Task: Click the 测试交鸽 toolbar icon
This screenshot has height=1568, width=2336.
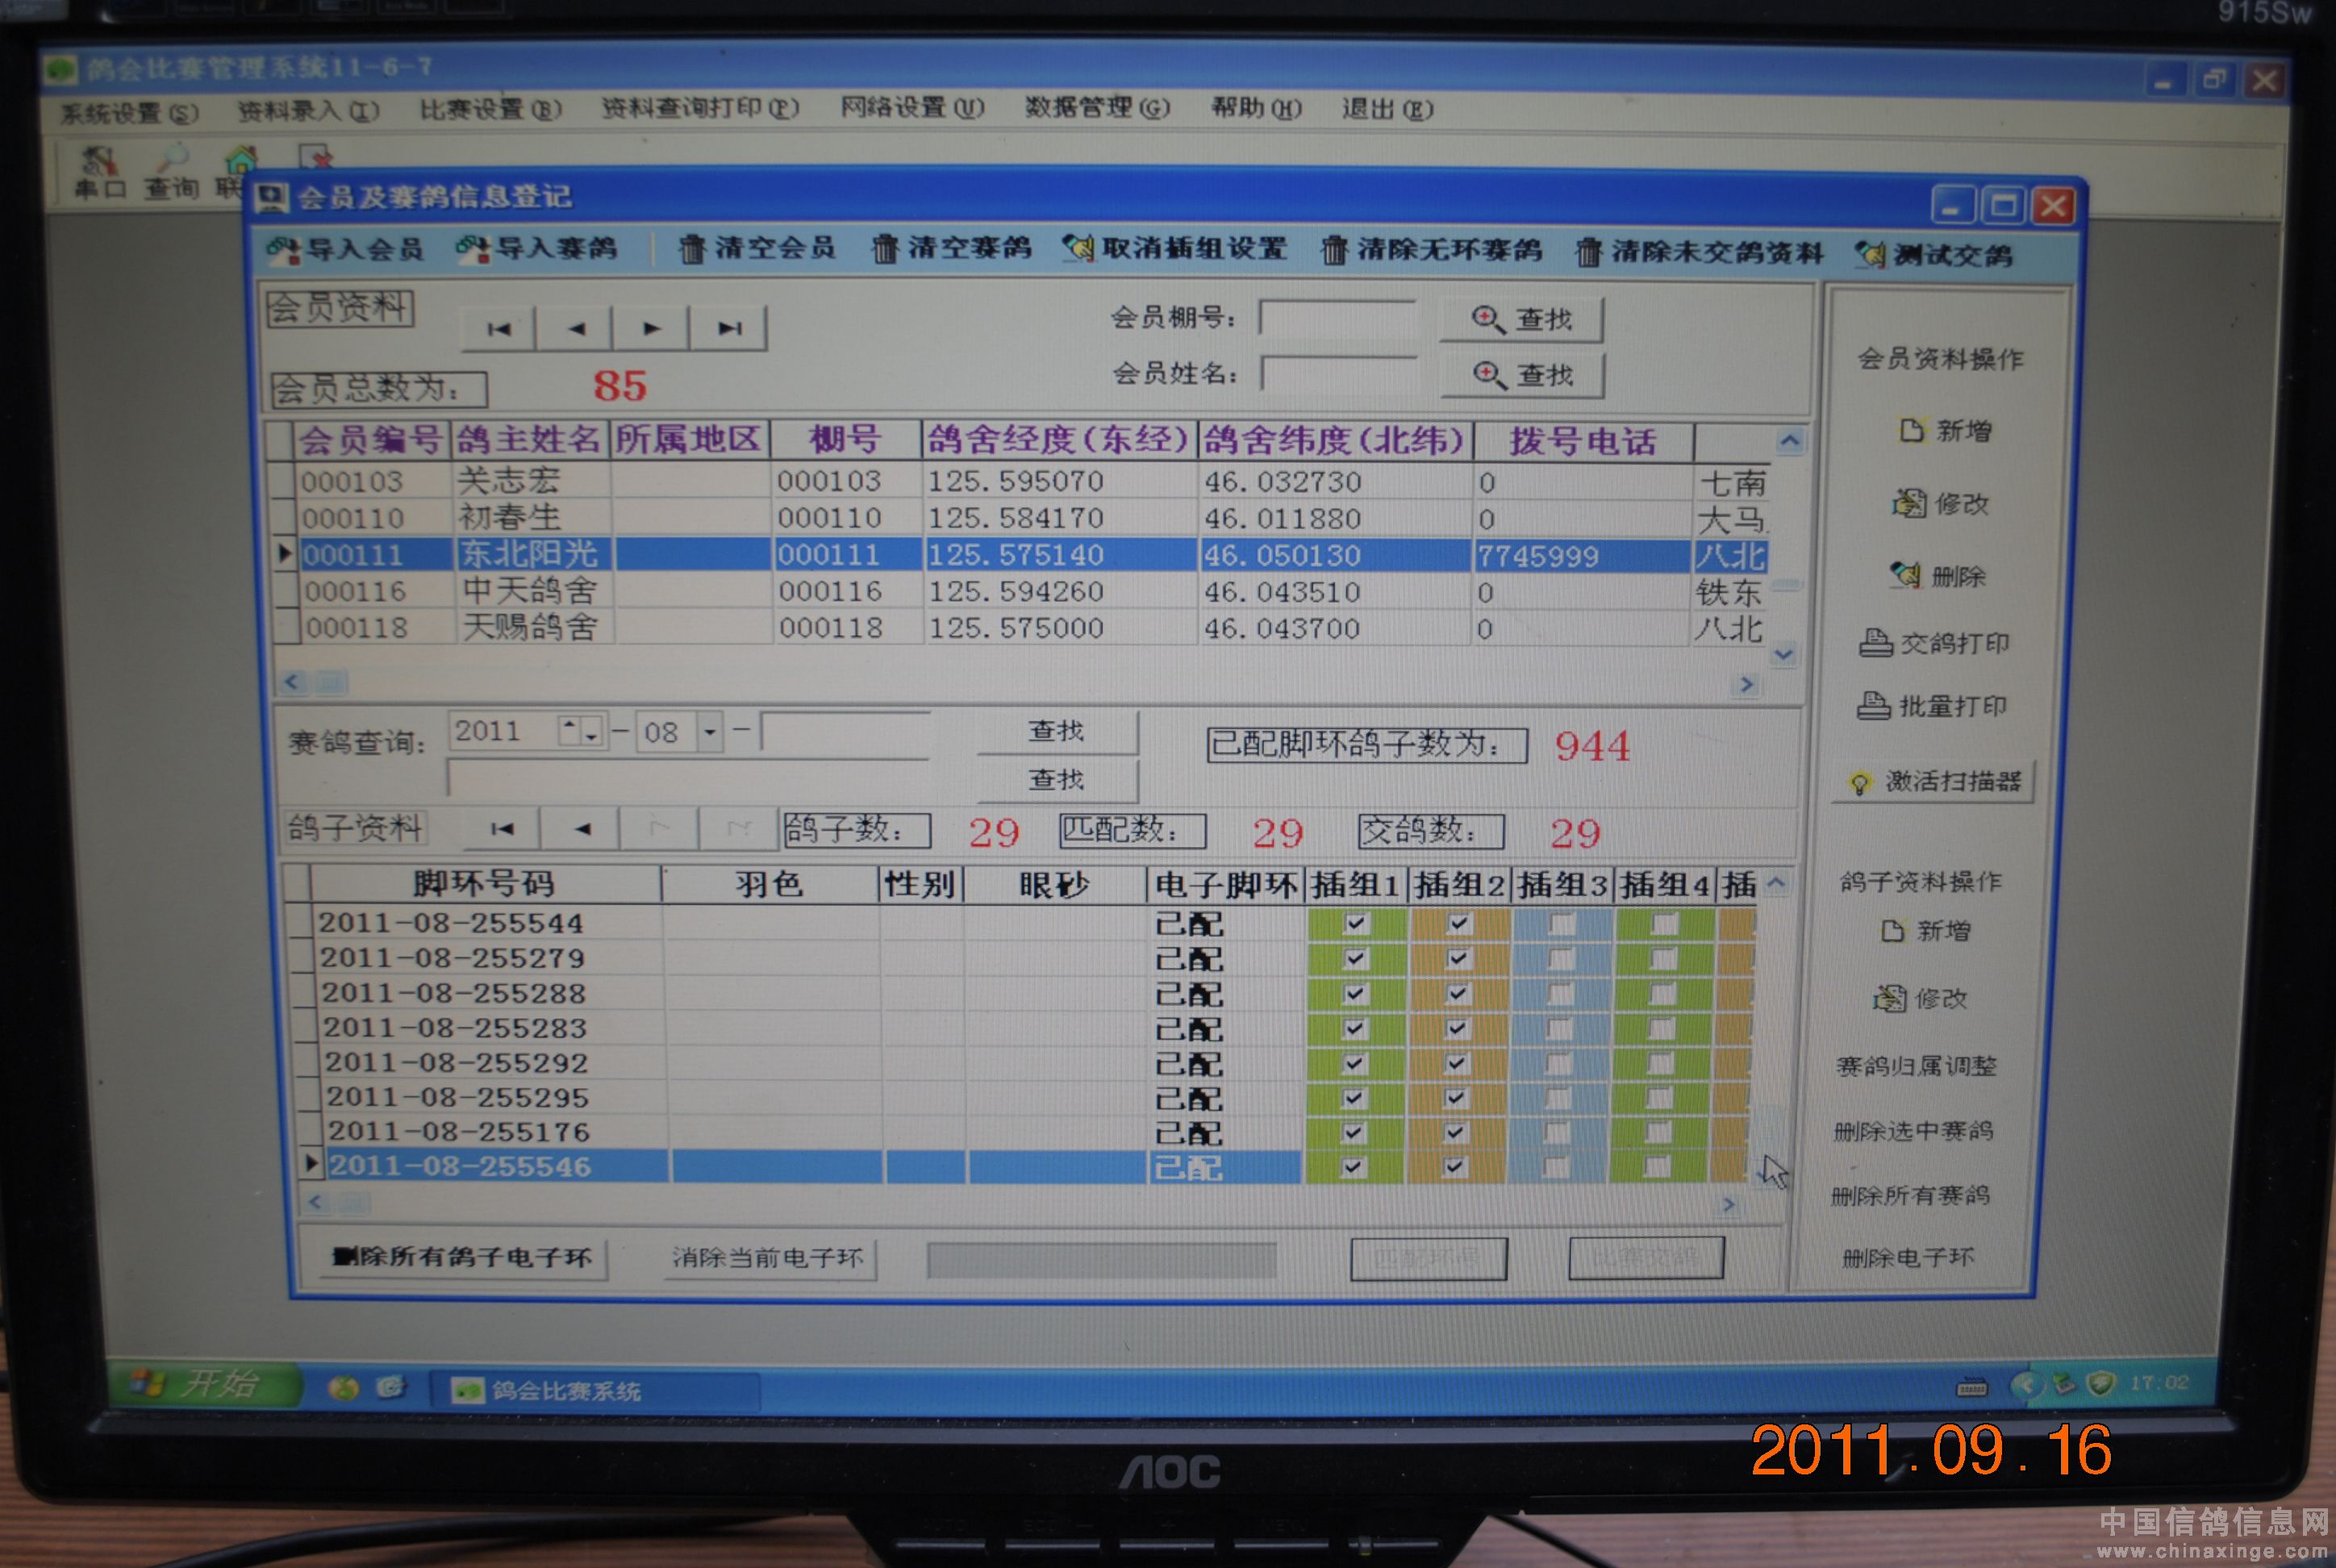Action: pos(1869,255)
